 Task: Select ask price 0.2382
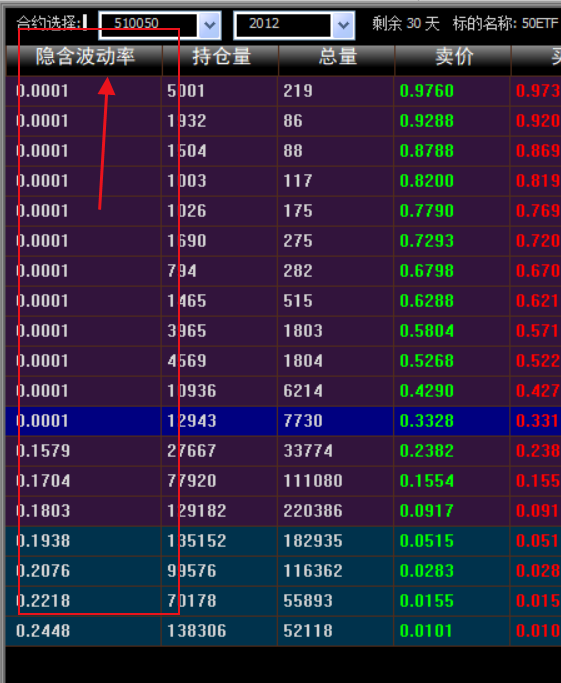coord(427,451)
